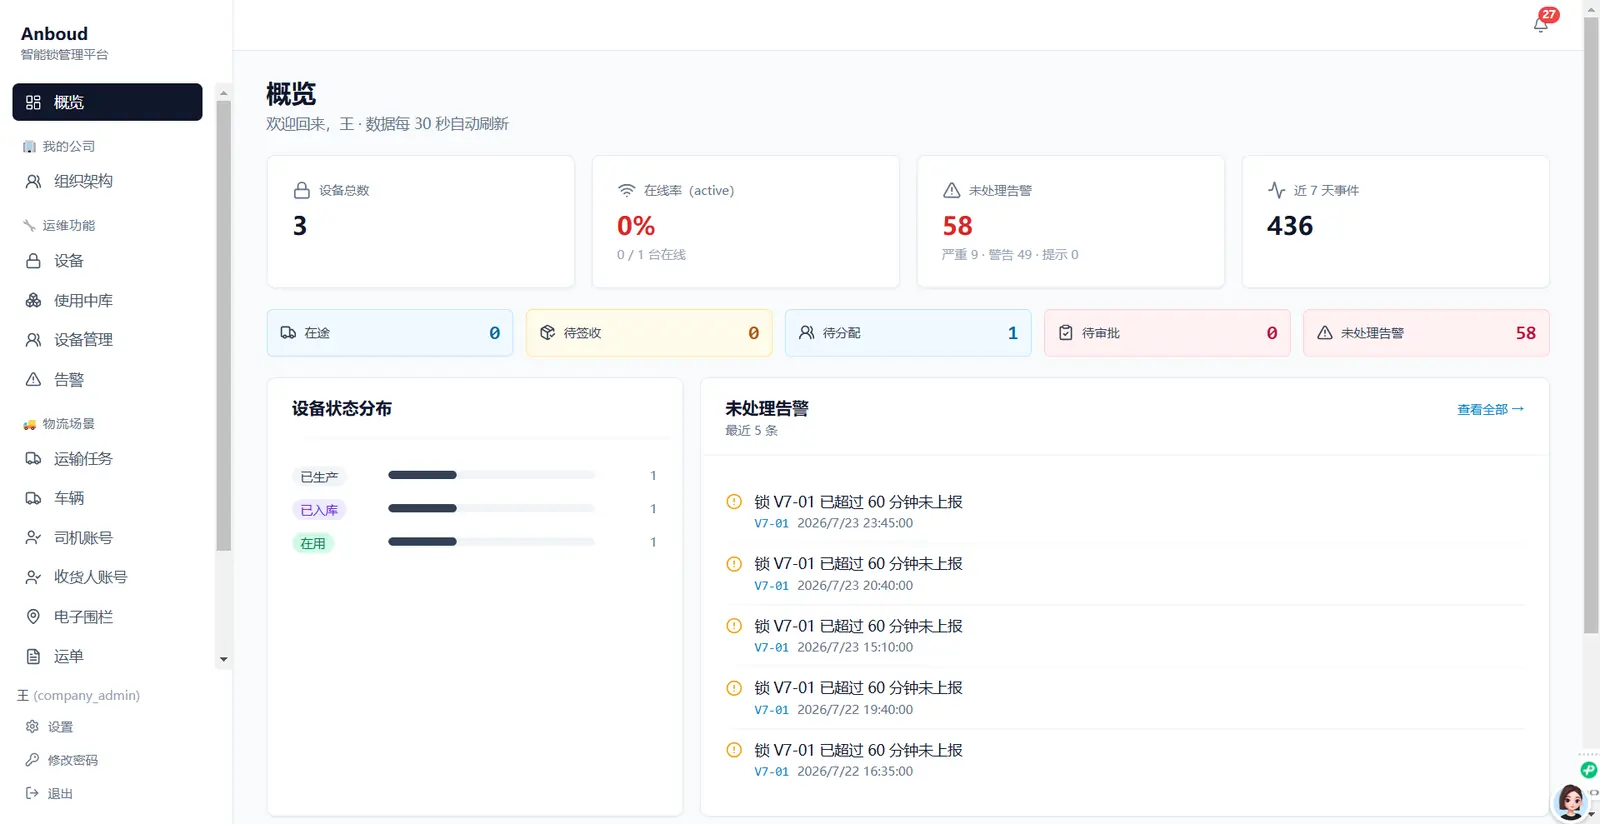
Task: Click the logout arrow icon beside 退出
Action: coord(32,793)
